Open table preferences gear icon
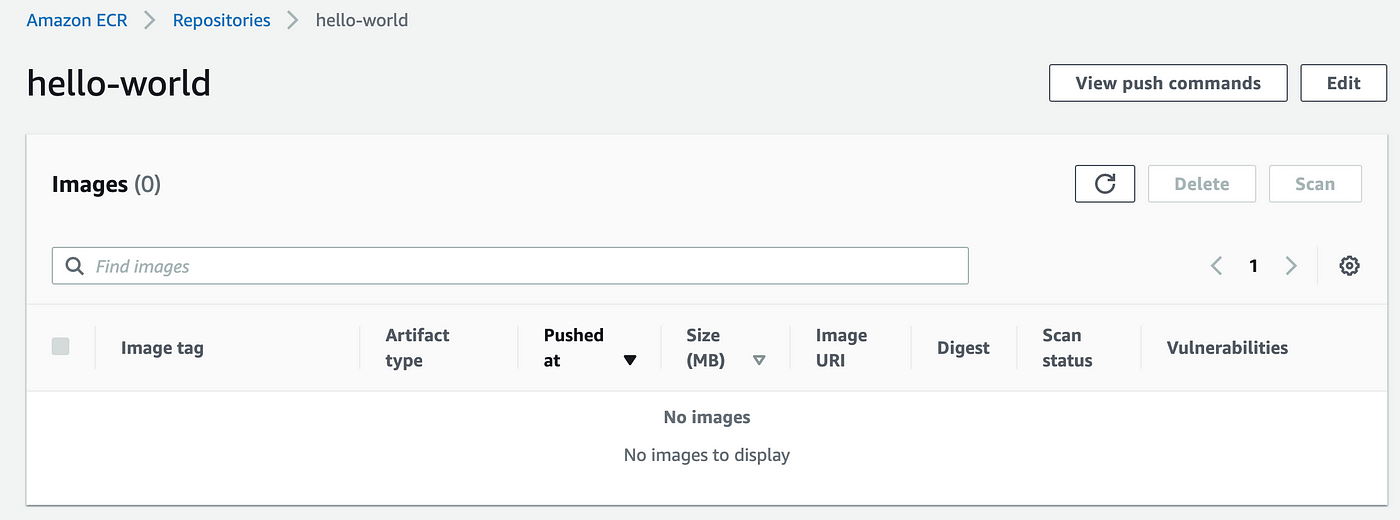This screenshot has height=520, width=1400. 1349,266
